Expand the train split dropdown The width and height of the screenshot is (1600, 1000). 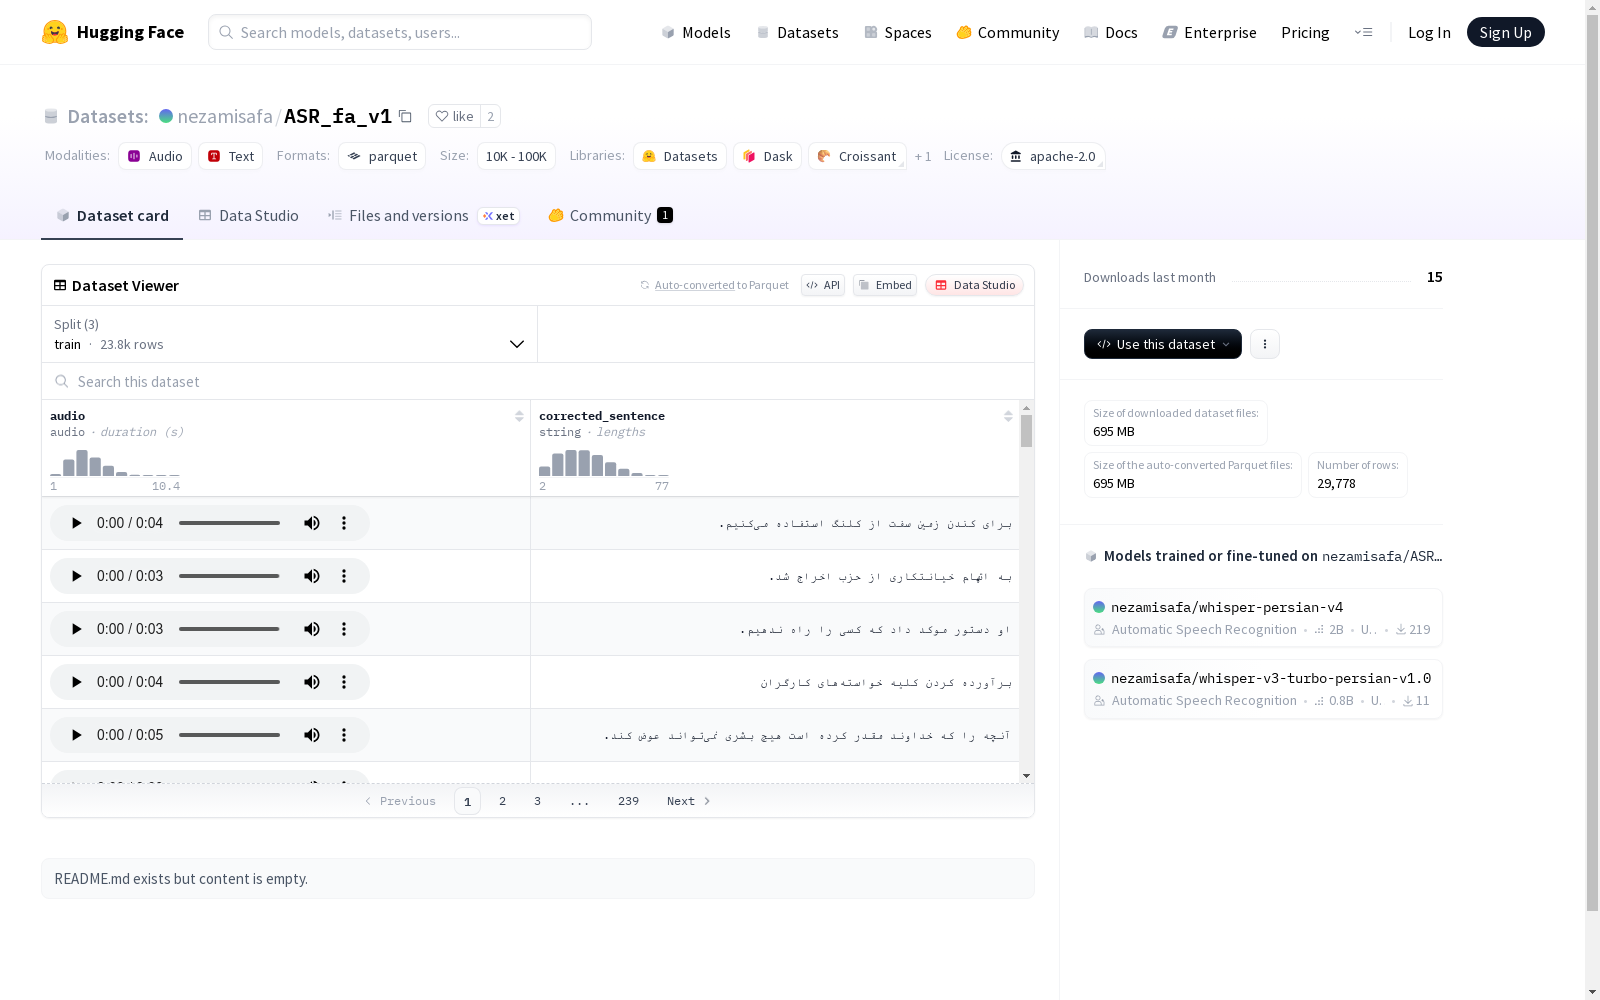tap(289, 334)
